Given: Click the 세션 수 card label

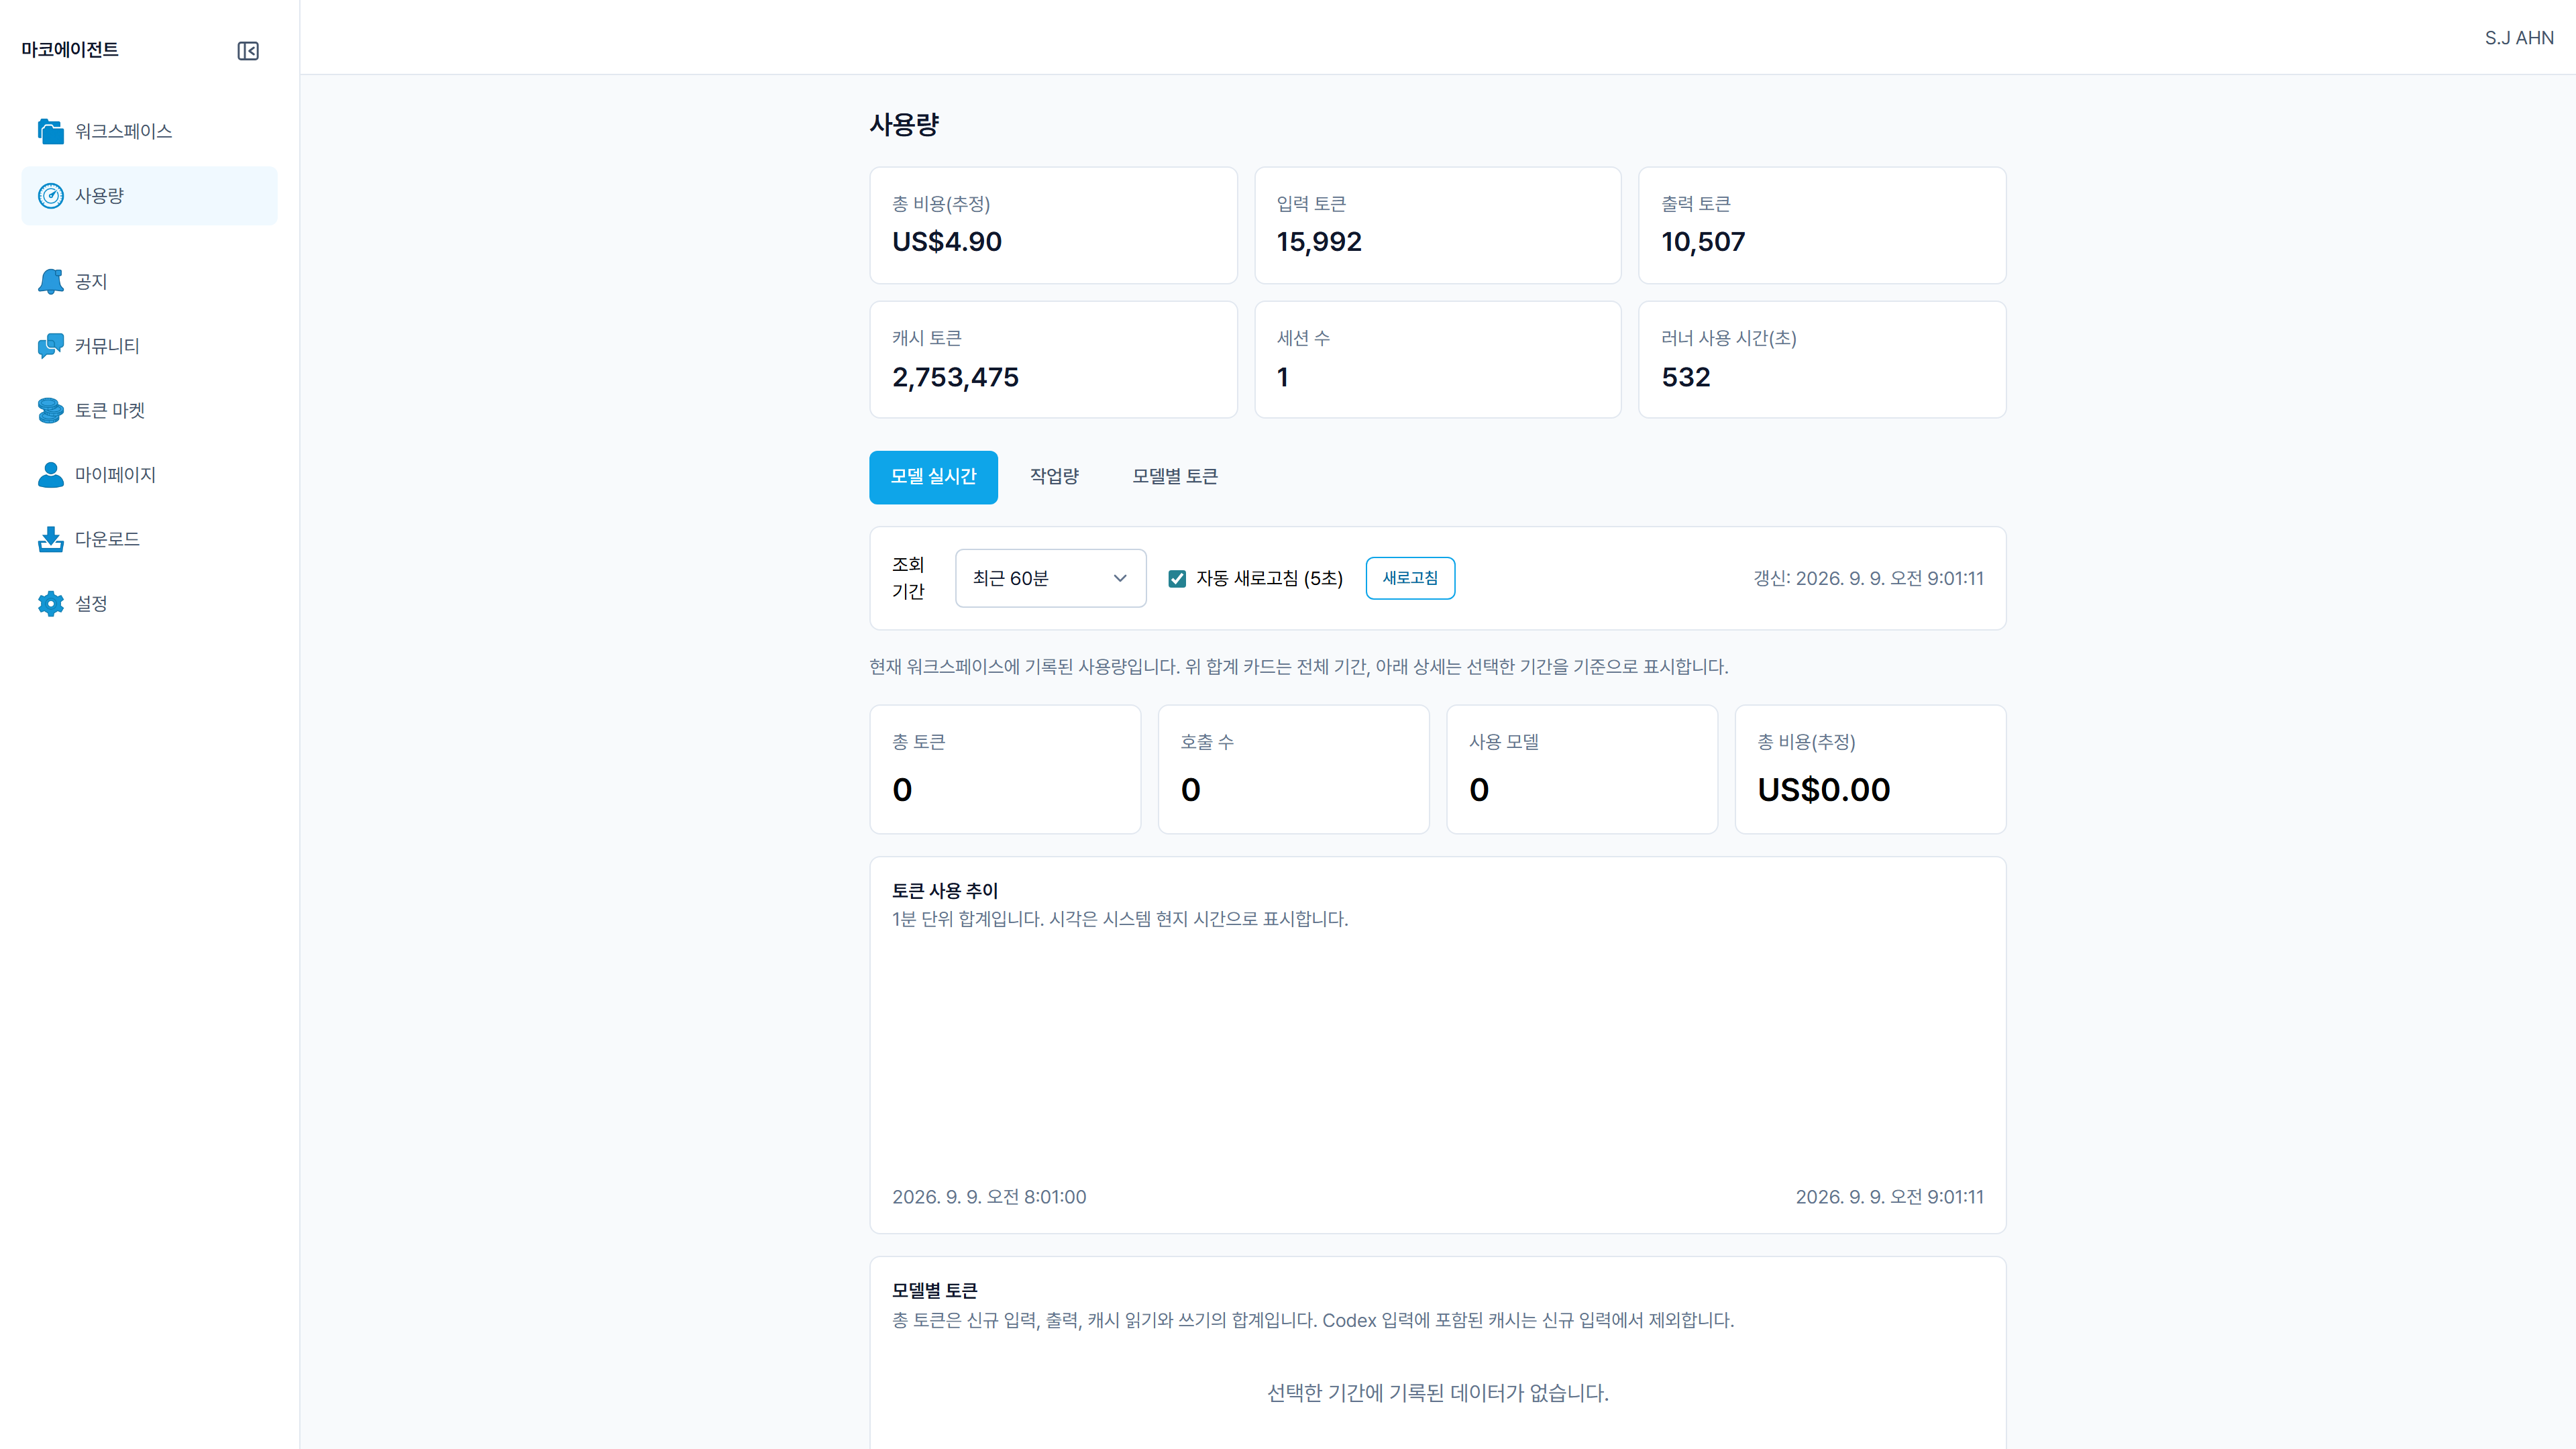Looking at the screenshot, I should coord(1303,338).
